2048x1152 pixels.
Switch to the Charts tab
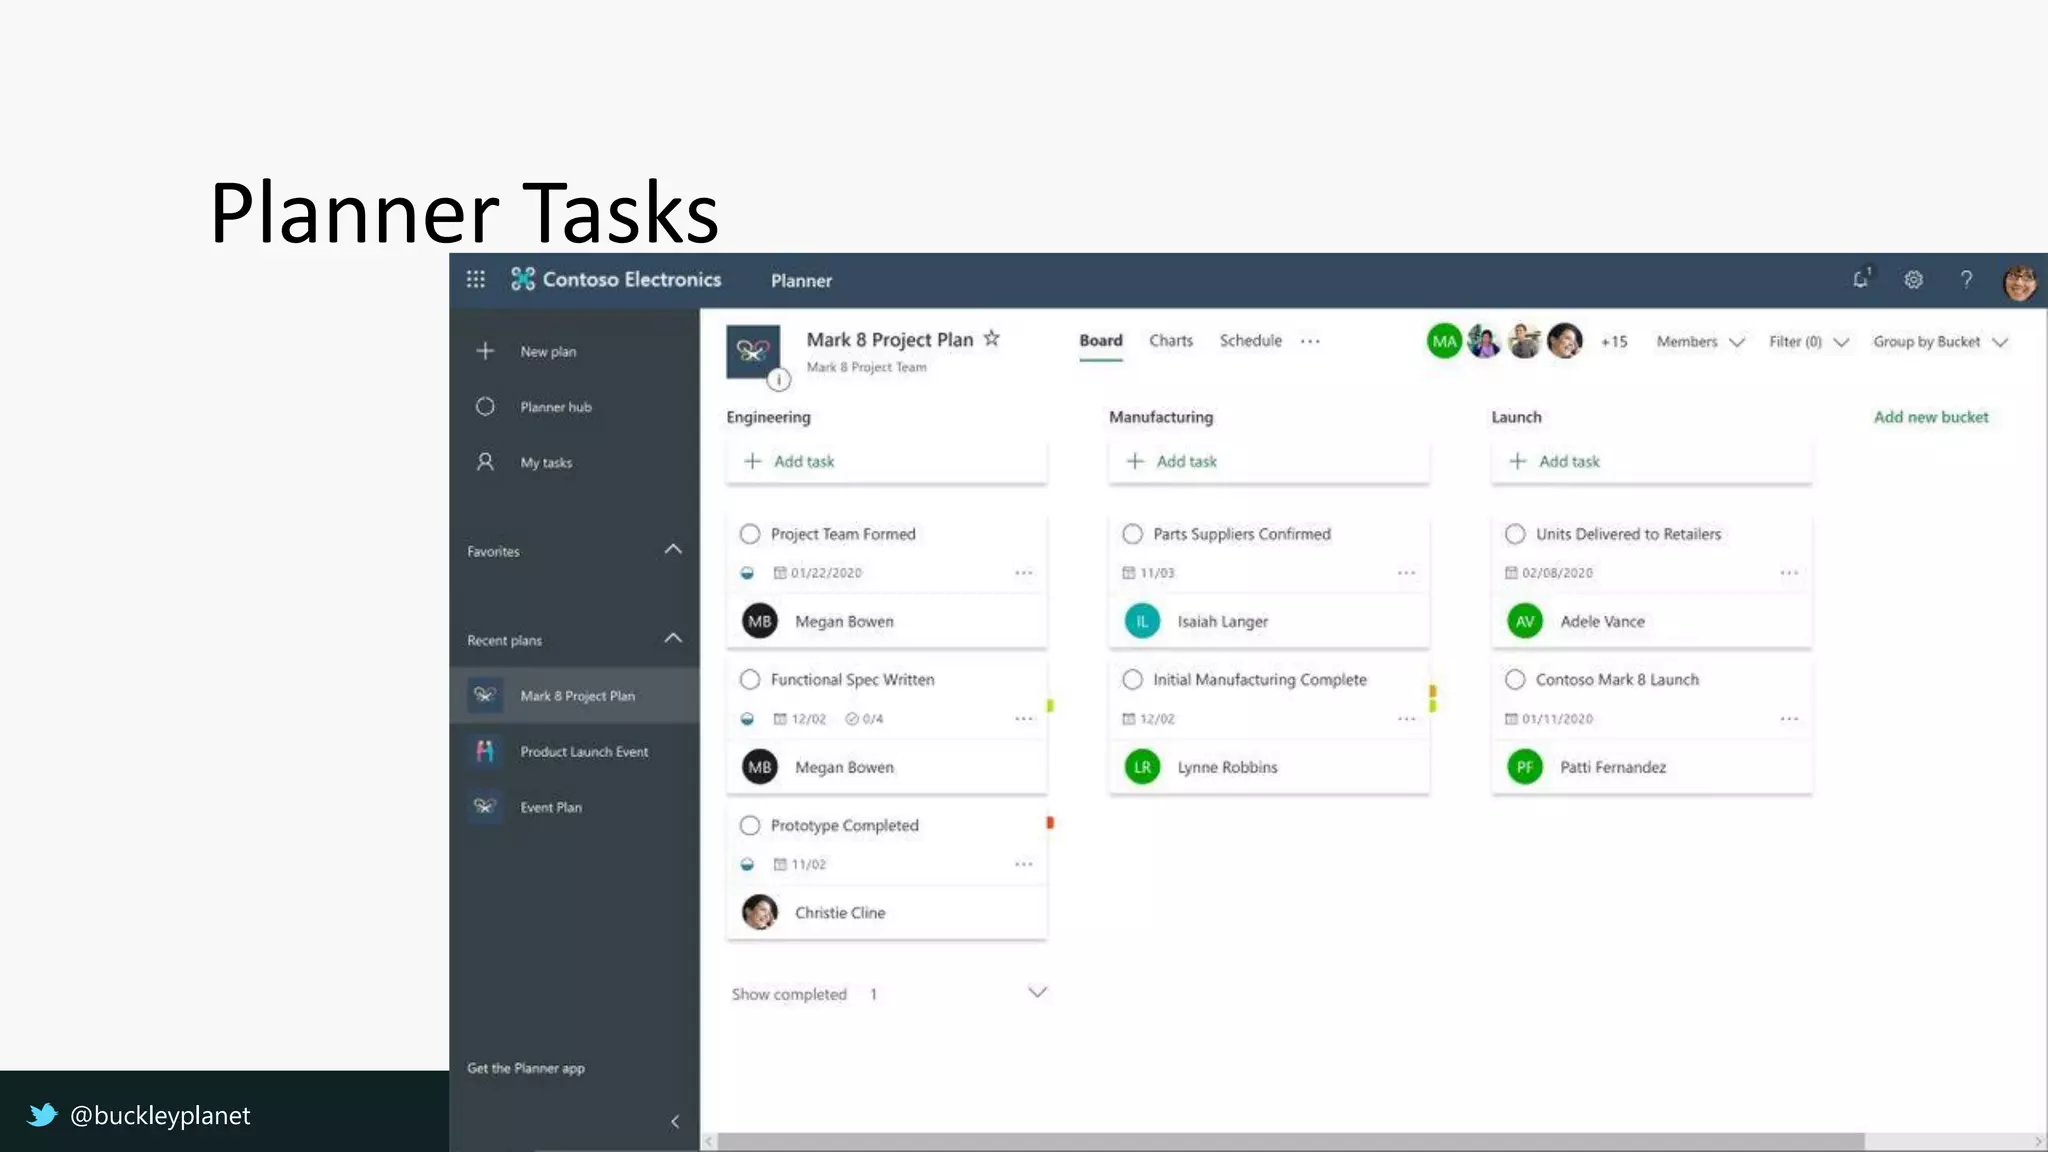click(x=1171, y=341)
